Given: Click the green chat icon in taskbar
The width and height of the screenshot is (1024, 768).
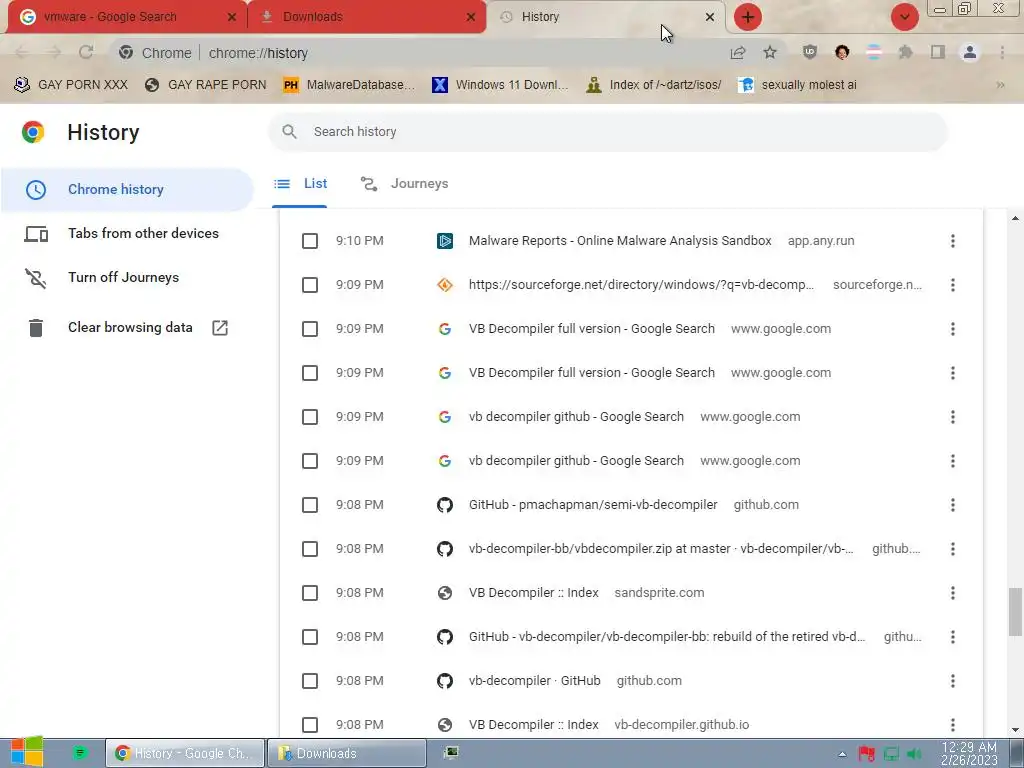Looking at the screenshot, I should click(x=80, y=754).
